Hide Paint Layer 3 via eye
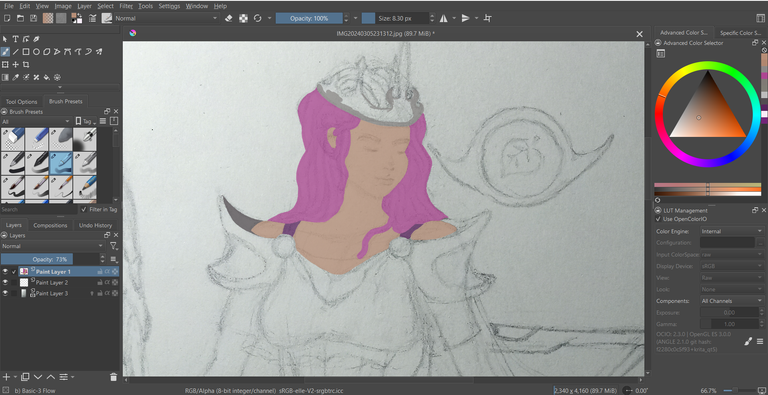 5,293
